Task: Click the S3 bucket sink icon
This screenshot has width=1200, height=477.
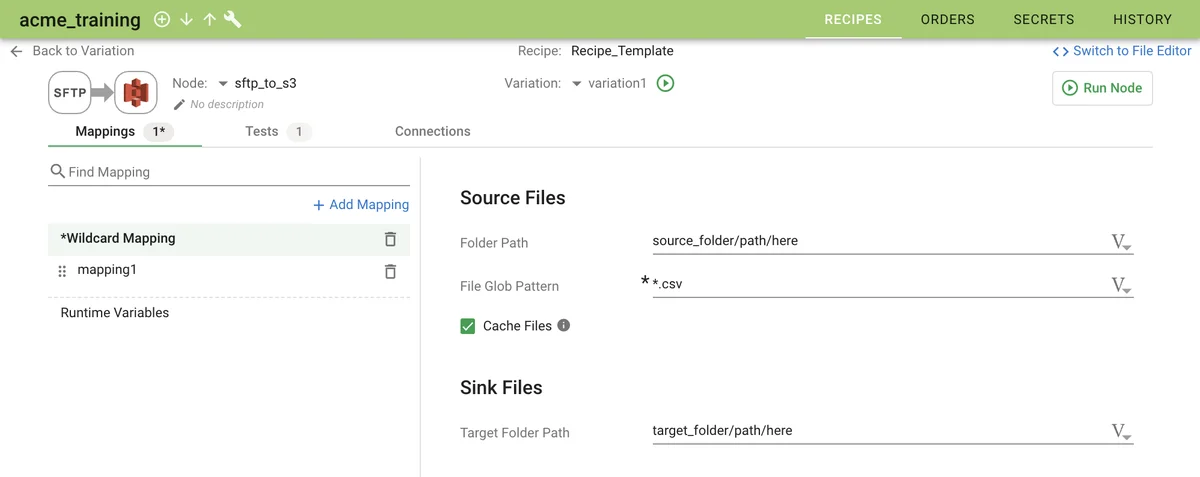Action: (x=136, y=93)
